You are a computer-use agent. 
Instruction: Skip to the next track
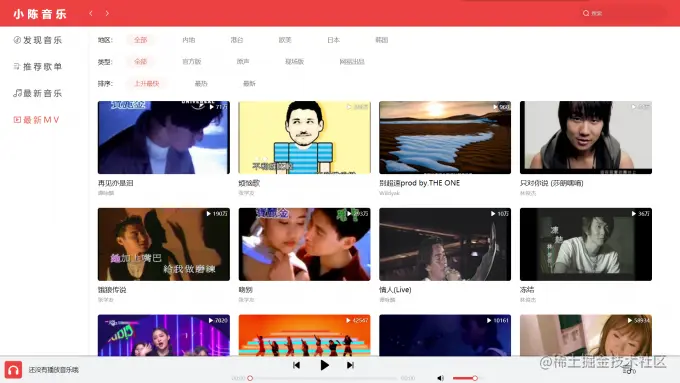click(x=350, y=365)
